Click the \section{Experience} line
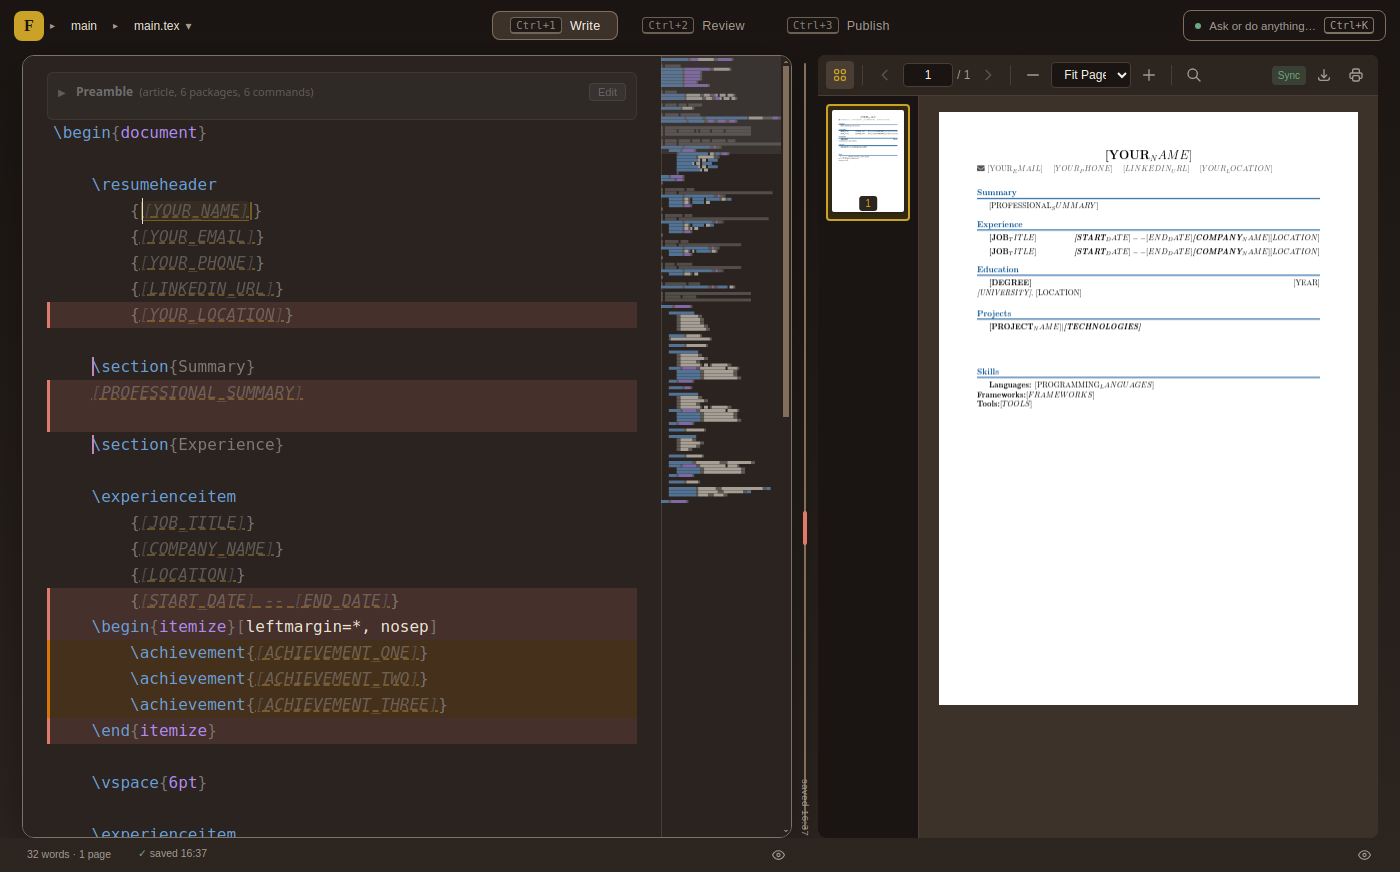 coord(188,445)
